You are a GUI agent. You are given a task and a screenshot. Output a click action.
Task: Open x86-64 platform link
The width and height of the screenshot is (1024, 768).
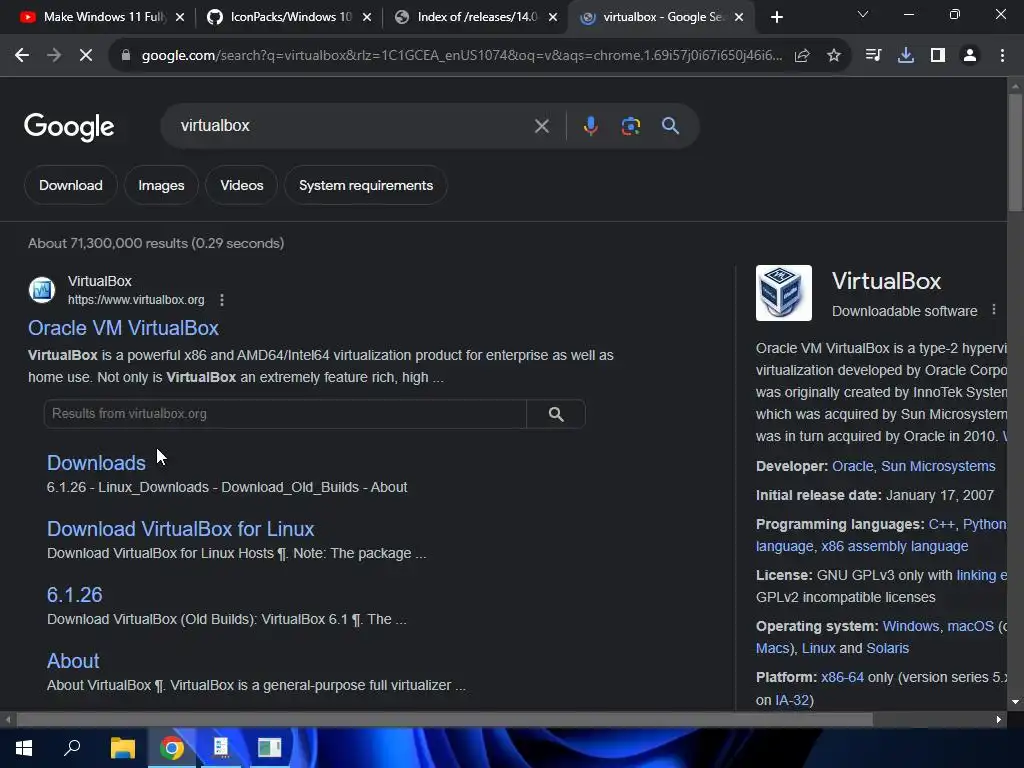pos(842,677)
